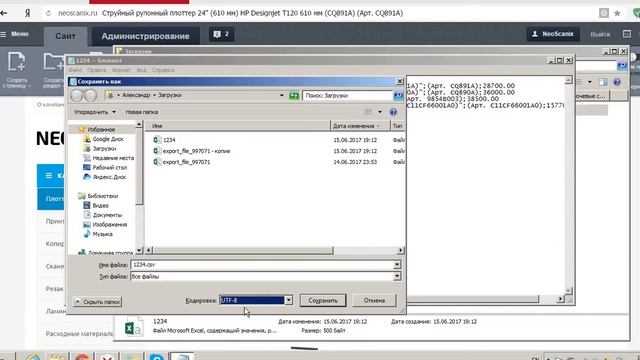Viewport: 640px width, 360px height.
Task: Click the horizontal scrollbar of file list
Action: (243, 250)
